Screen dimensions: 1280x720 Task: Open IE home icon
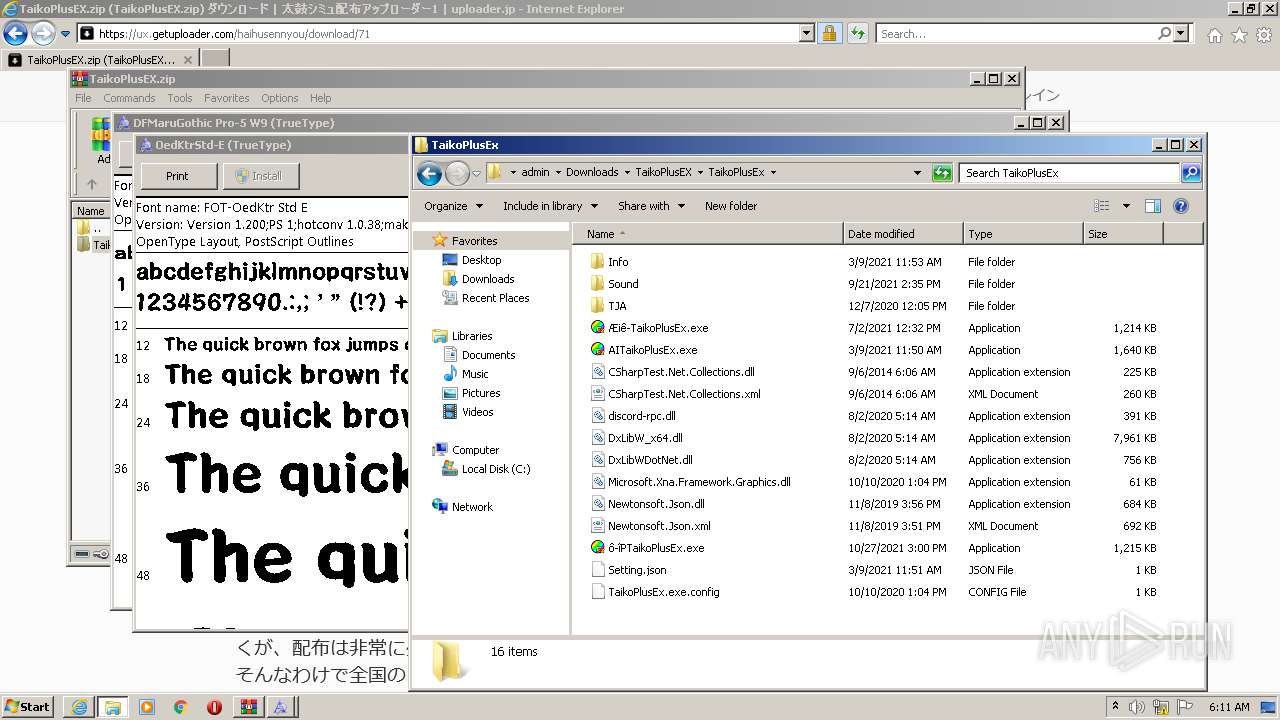click(x=1214, y=35)
